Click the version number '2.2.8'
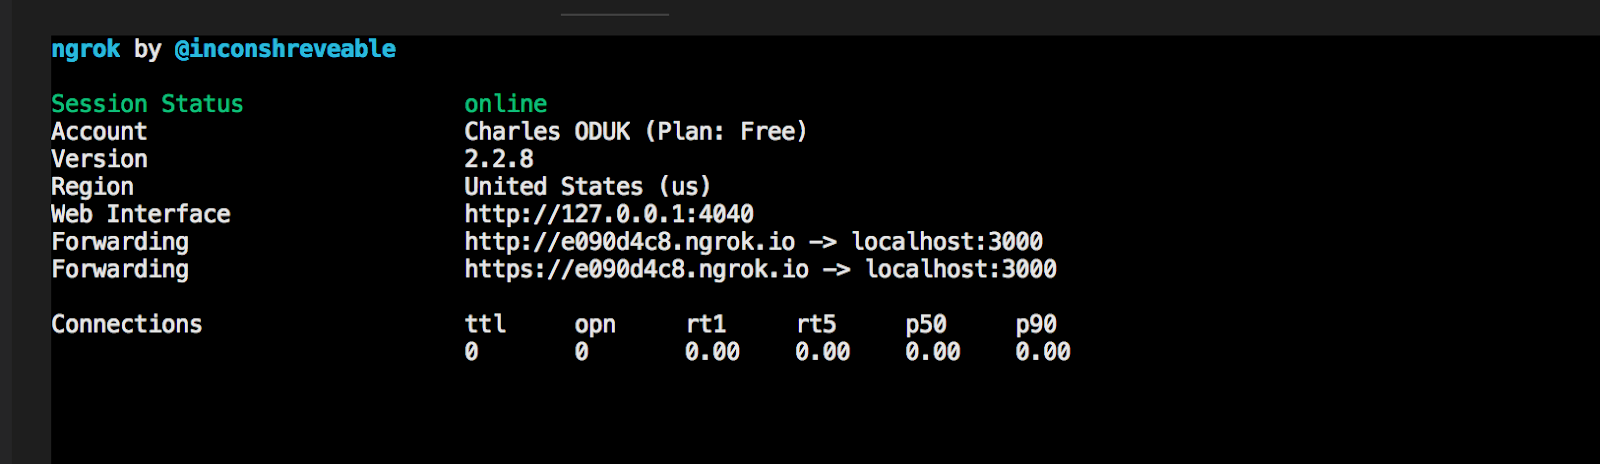1600x464 pixels. pos(498,159)
